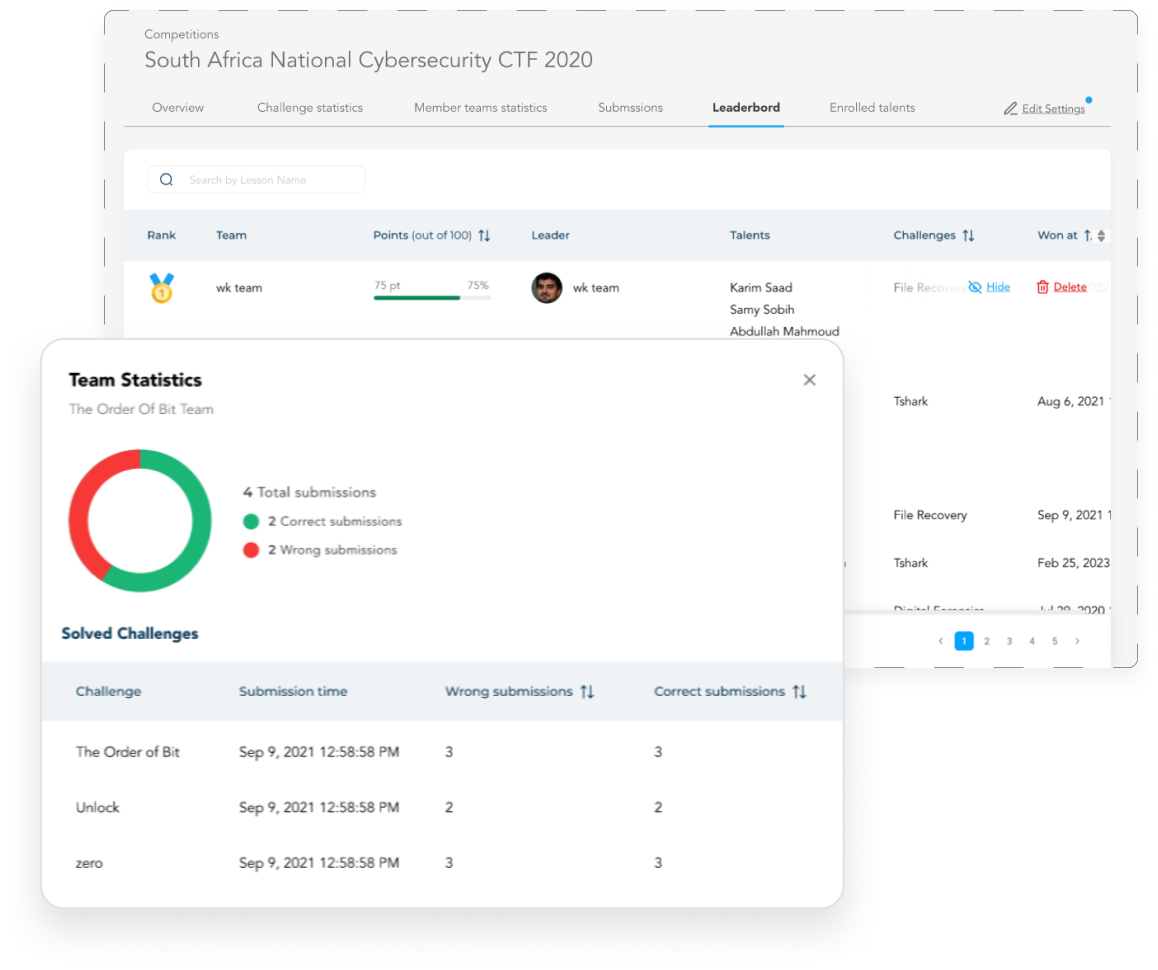
Task: Go to next leaderboard page
Action: (1077, 641)
